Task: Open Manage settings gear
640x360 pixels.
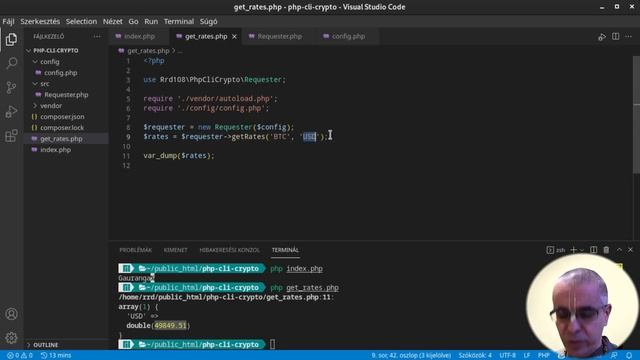Action: click(11, 338)
